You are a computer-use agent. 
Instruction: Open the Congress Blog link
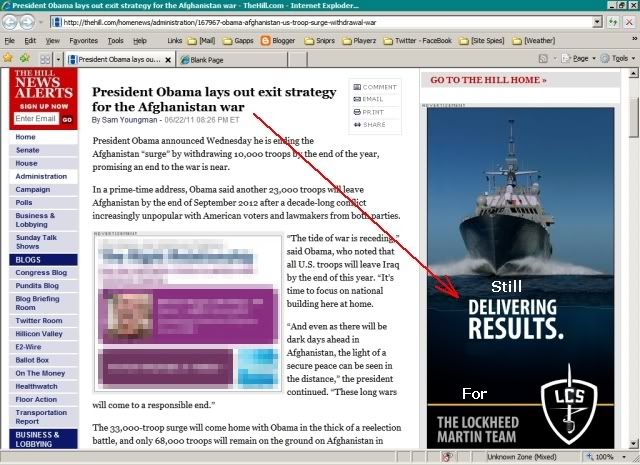pos(43,273)
